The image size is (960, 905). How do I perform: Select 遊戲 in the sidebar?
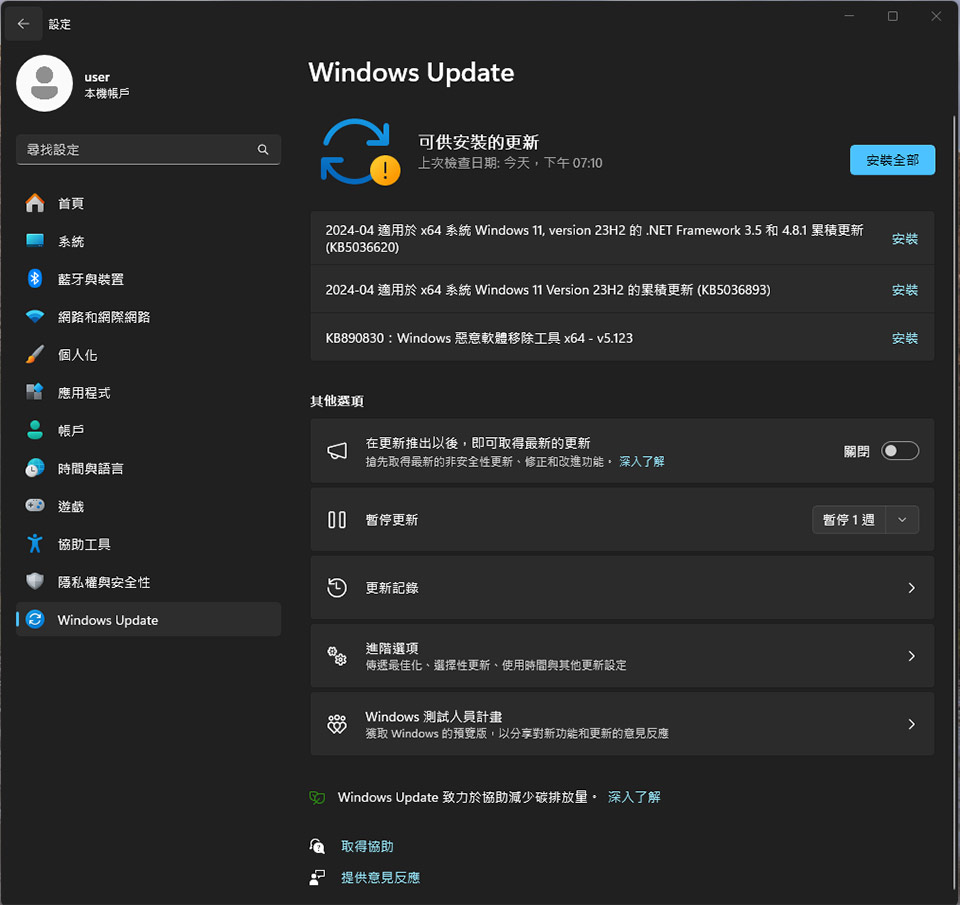coord(149,506)
